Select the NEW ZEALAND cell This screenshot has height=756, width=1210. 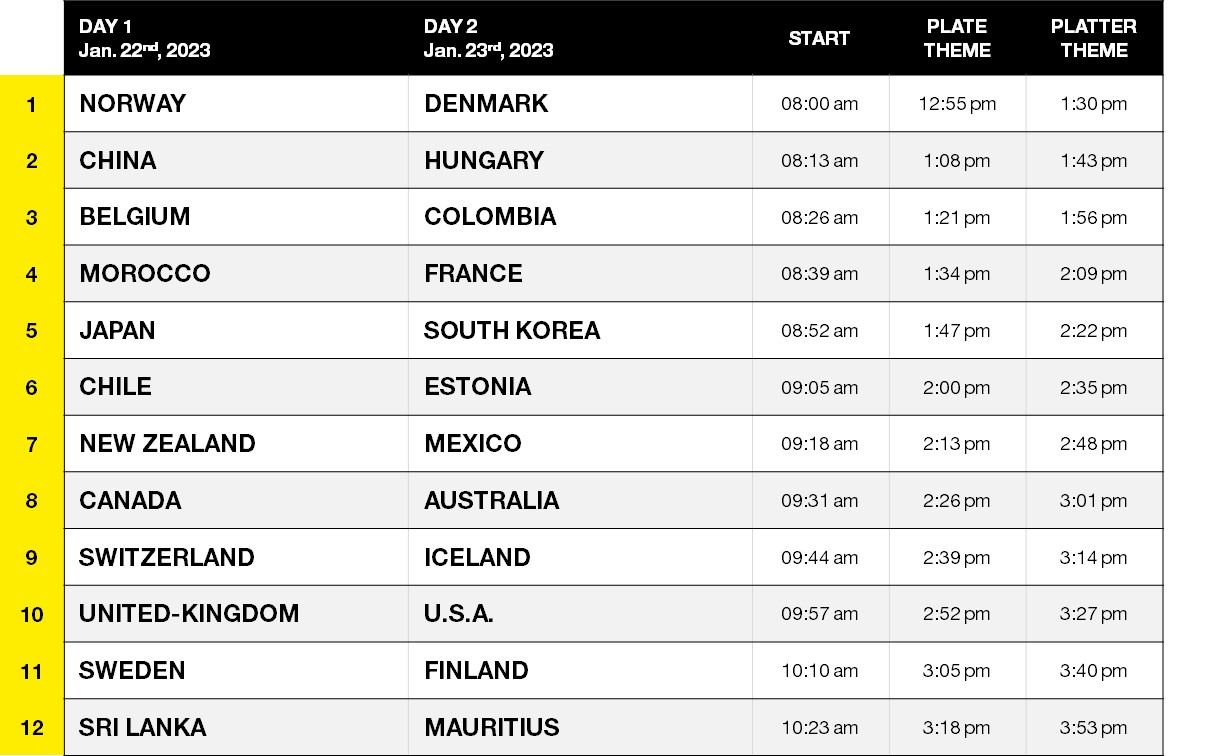click(x=167, y=443)
